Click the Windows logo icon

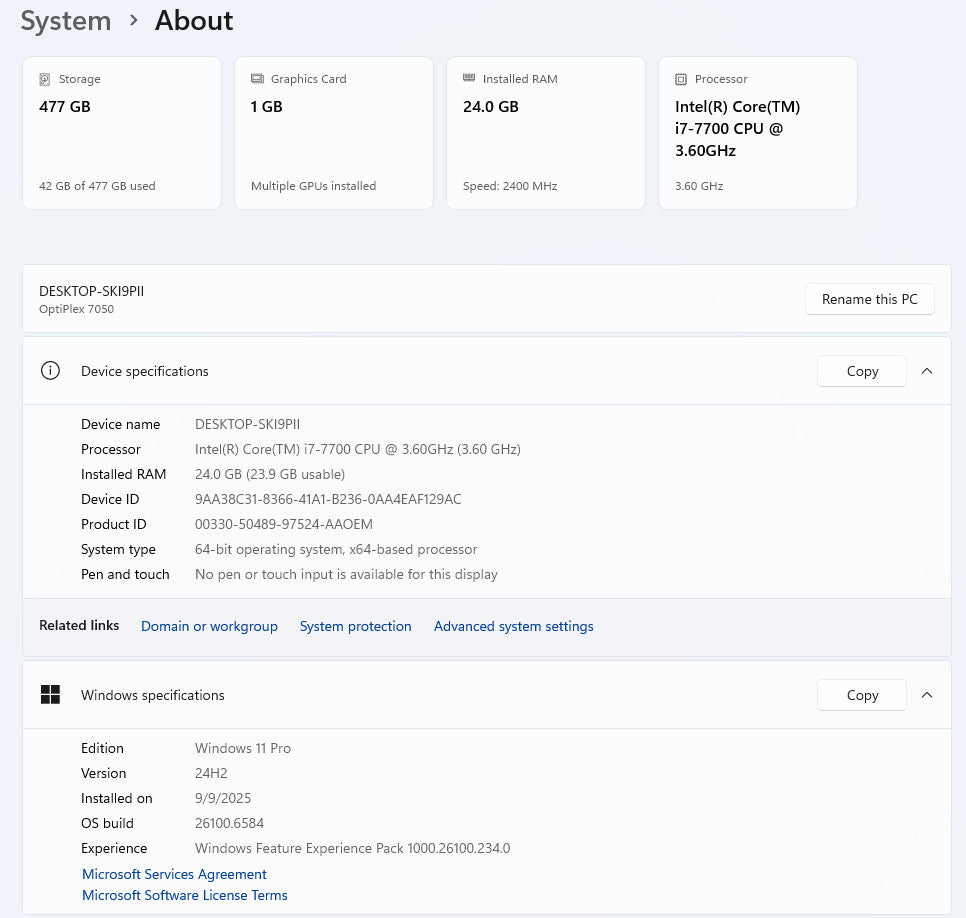tap(50, 695)
